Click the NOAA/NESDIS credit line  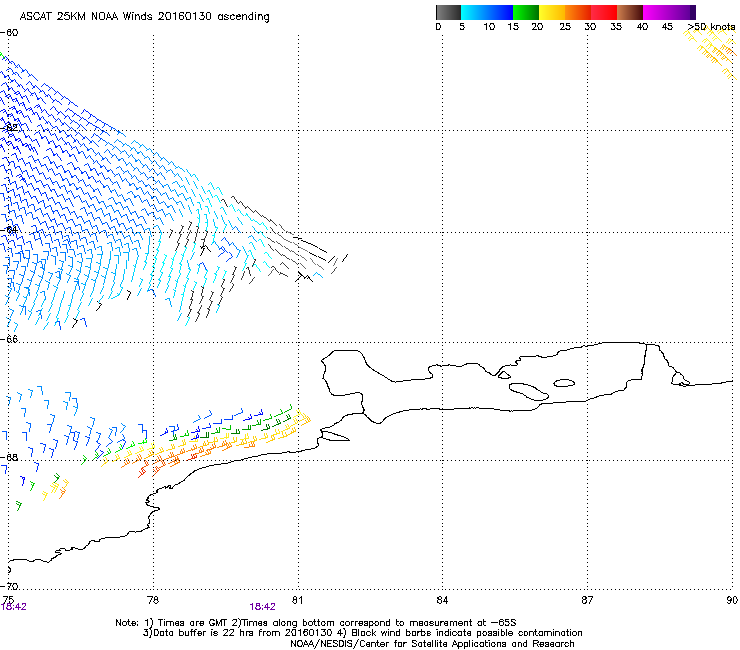click(432, 644)
